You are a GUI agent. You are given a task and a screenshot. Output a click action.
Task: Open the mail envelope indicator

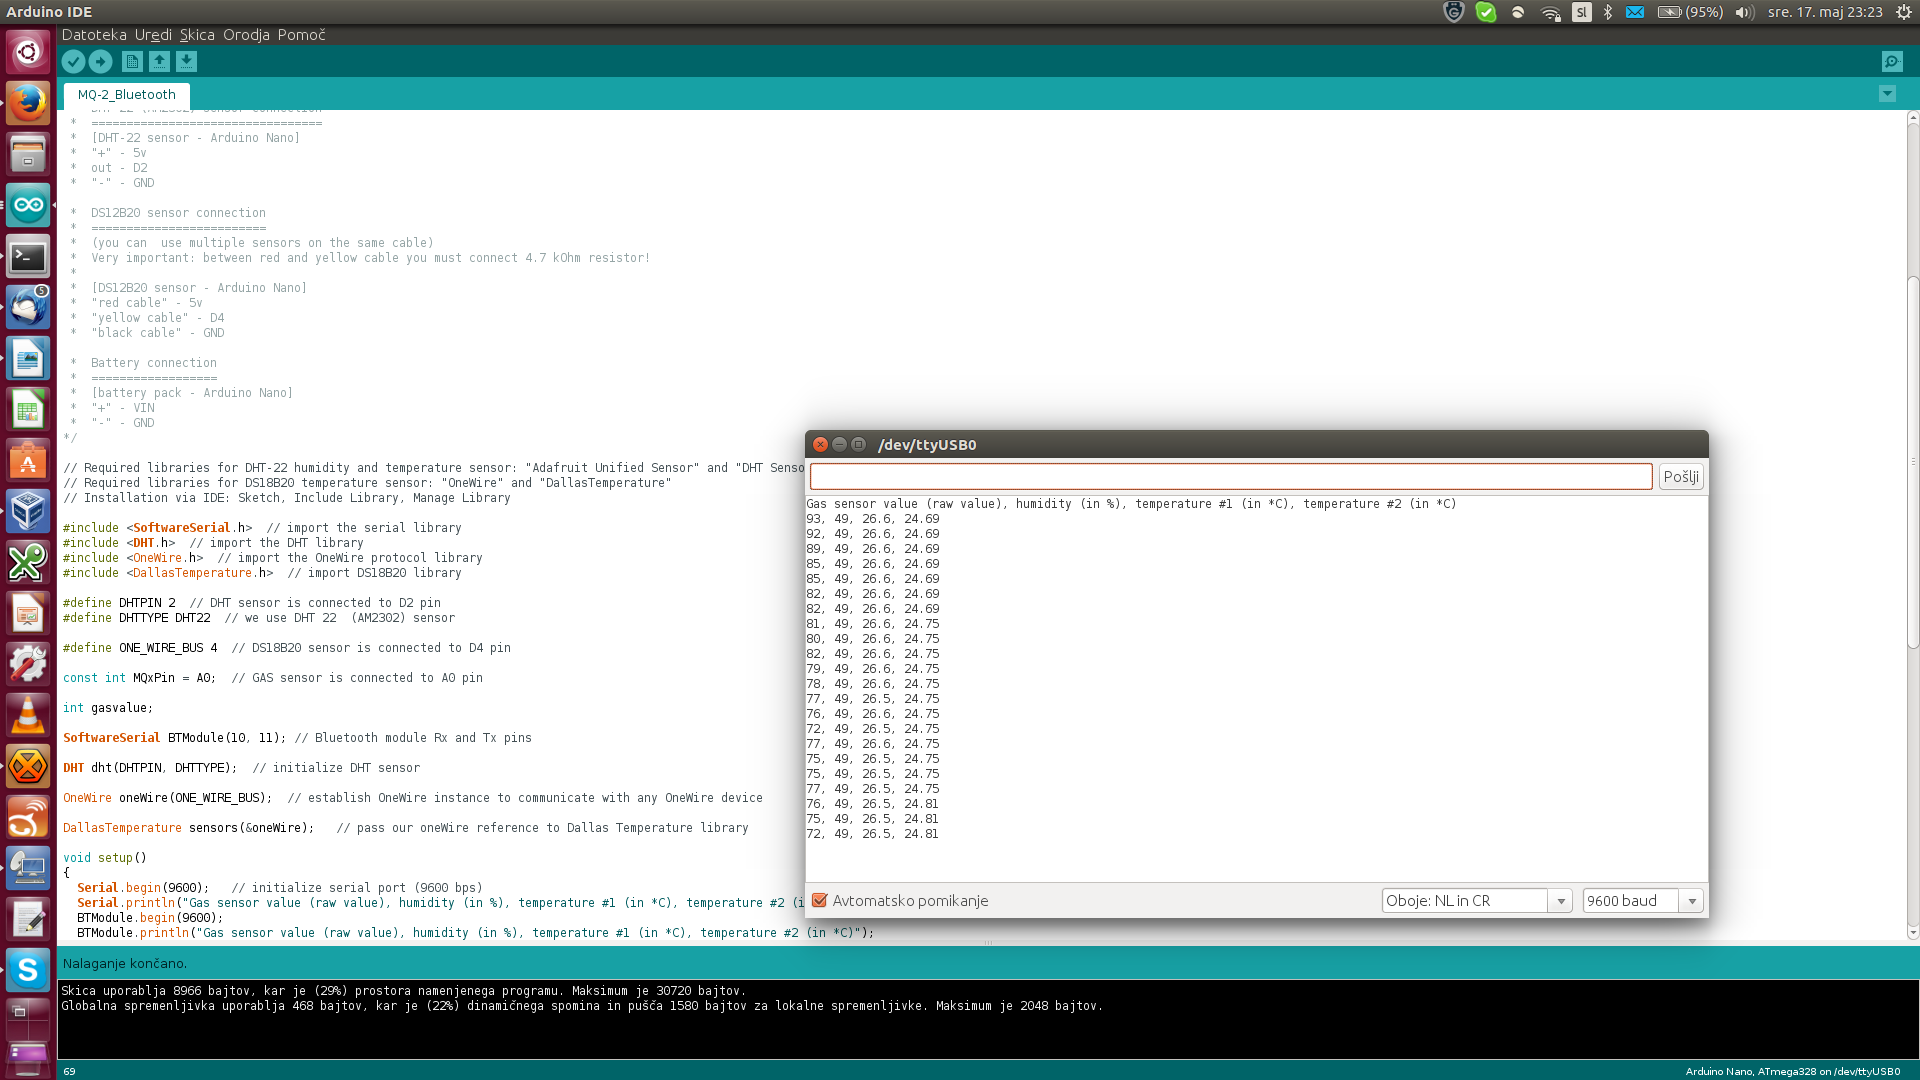(x=1635, y=12)
